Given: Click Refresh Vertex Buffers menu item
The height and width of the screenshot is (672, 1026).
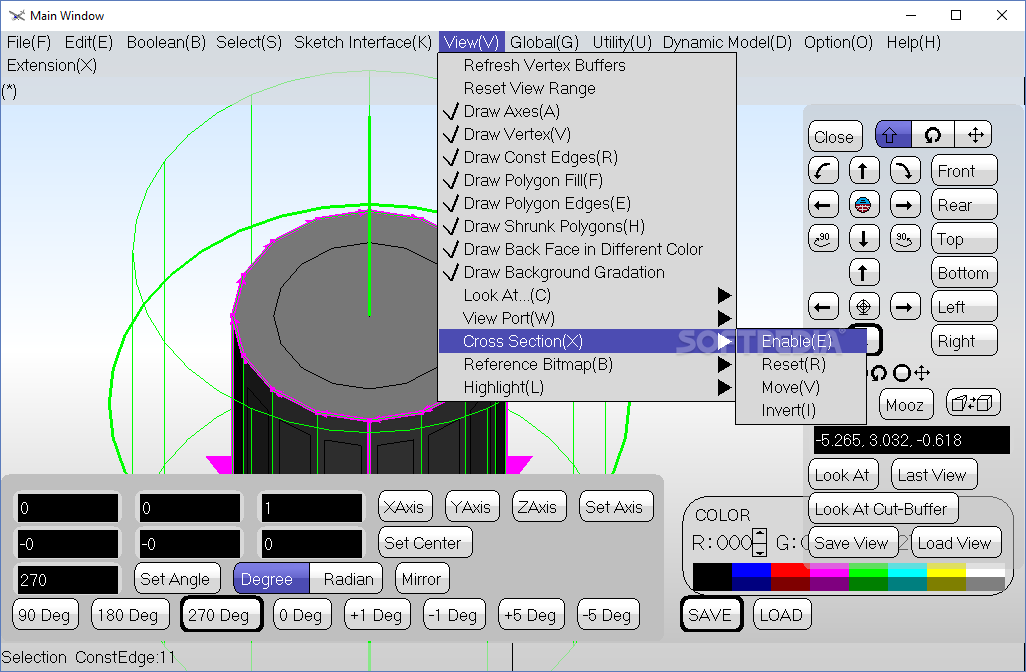Looking at the screenshot, I should point(587,65).
